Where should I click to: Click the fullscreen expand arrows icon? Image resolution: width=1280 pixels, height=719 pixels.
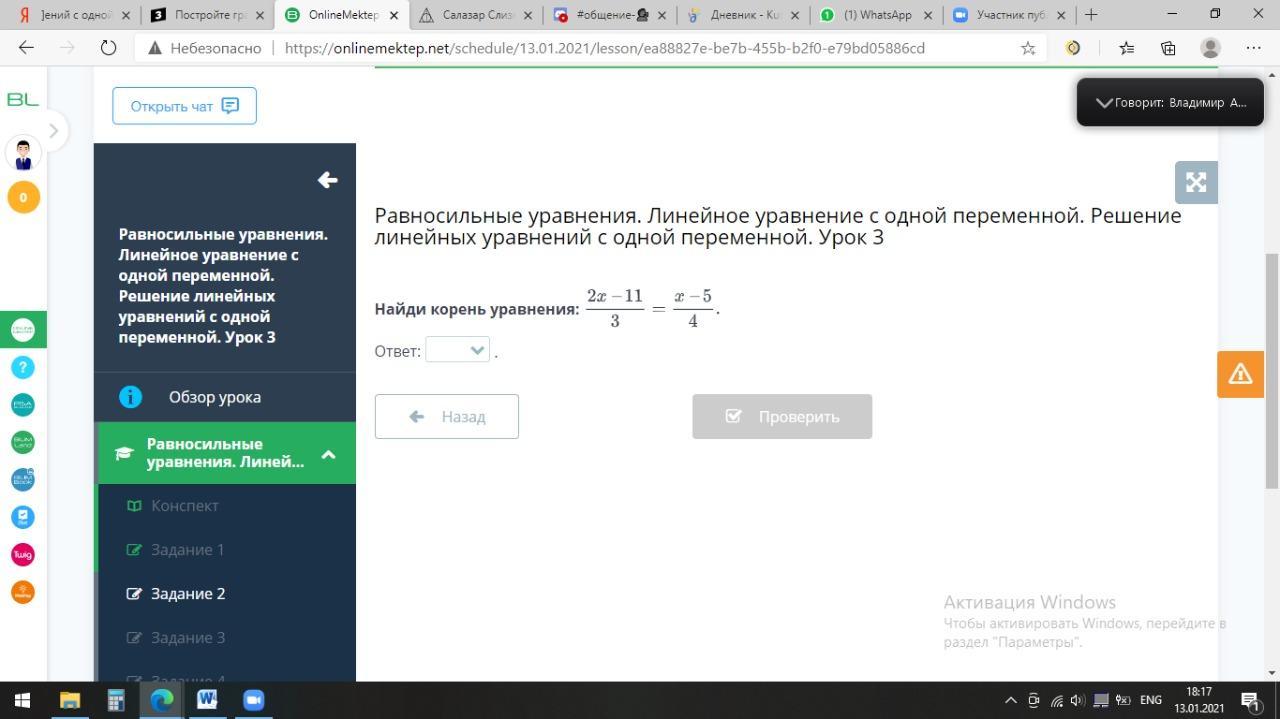[x=1196, y=182]
